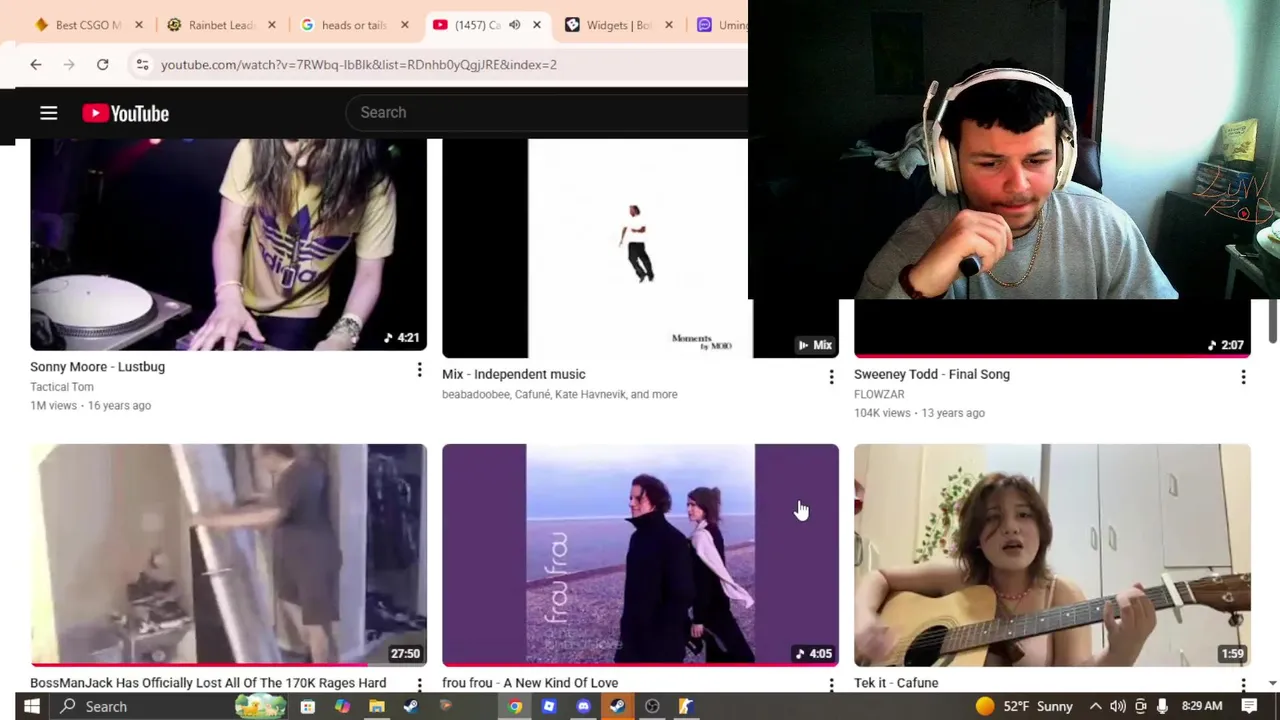Click the page vertical scrollbar thumb

1273,322
